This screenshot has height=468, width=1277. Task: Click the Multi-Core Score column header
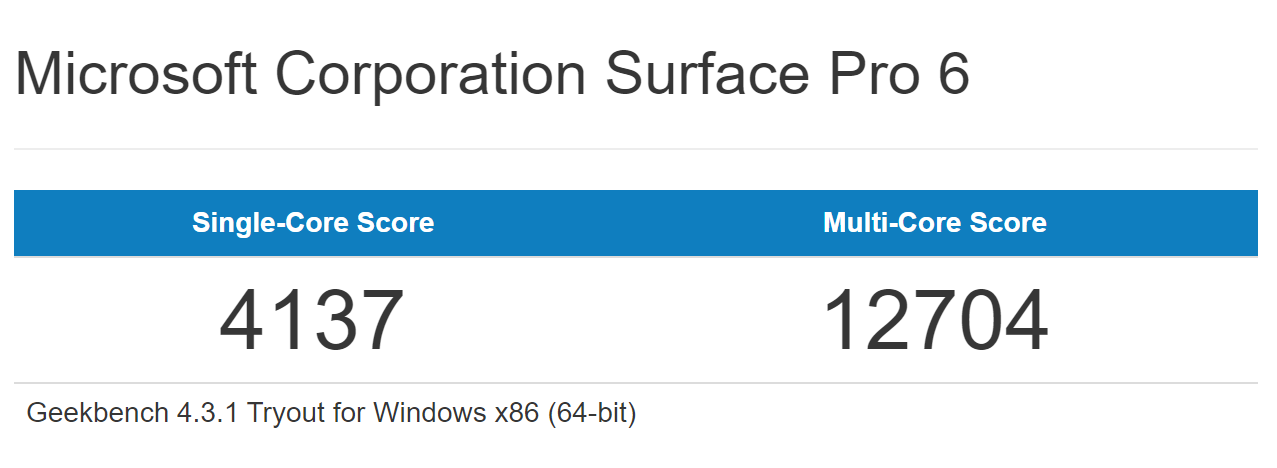coord(935,222)
